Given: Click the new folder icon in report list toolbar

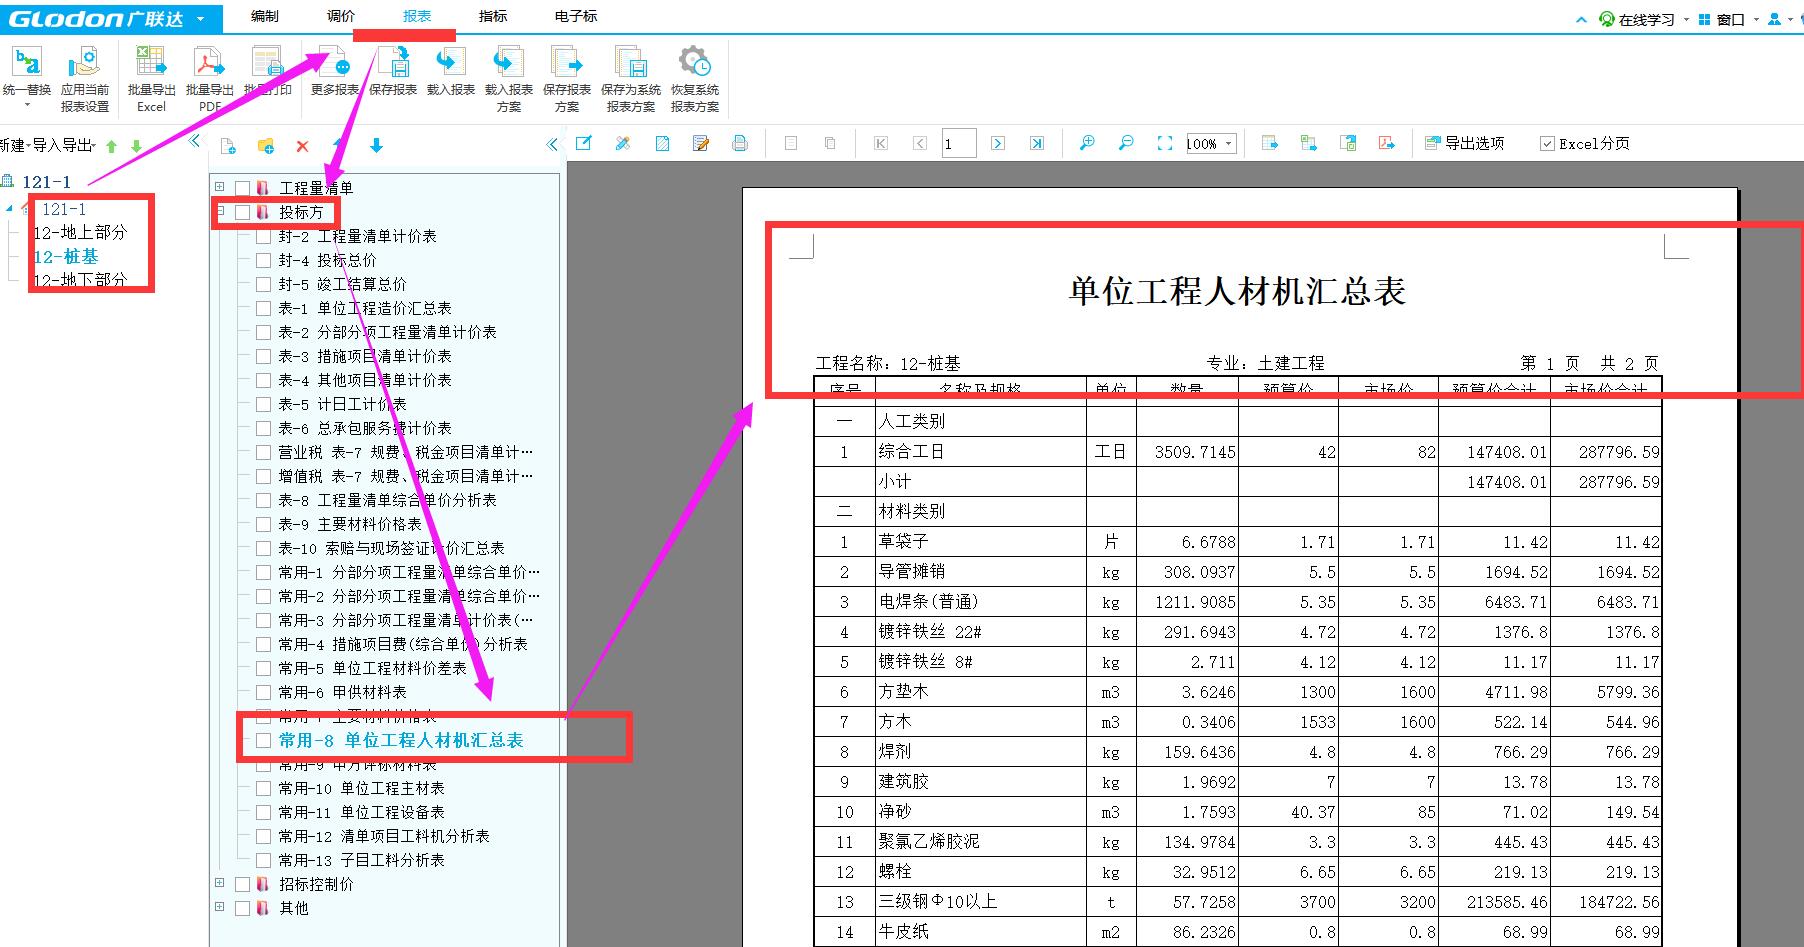Looking at the screenshot, I should pos(266,146).
